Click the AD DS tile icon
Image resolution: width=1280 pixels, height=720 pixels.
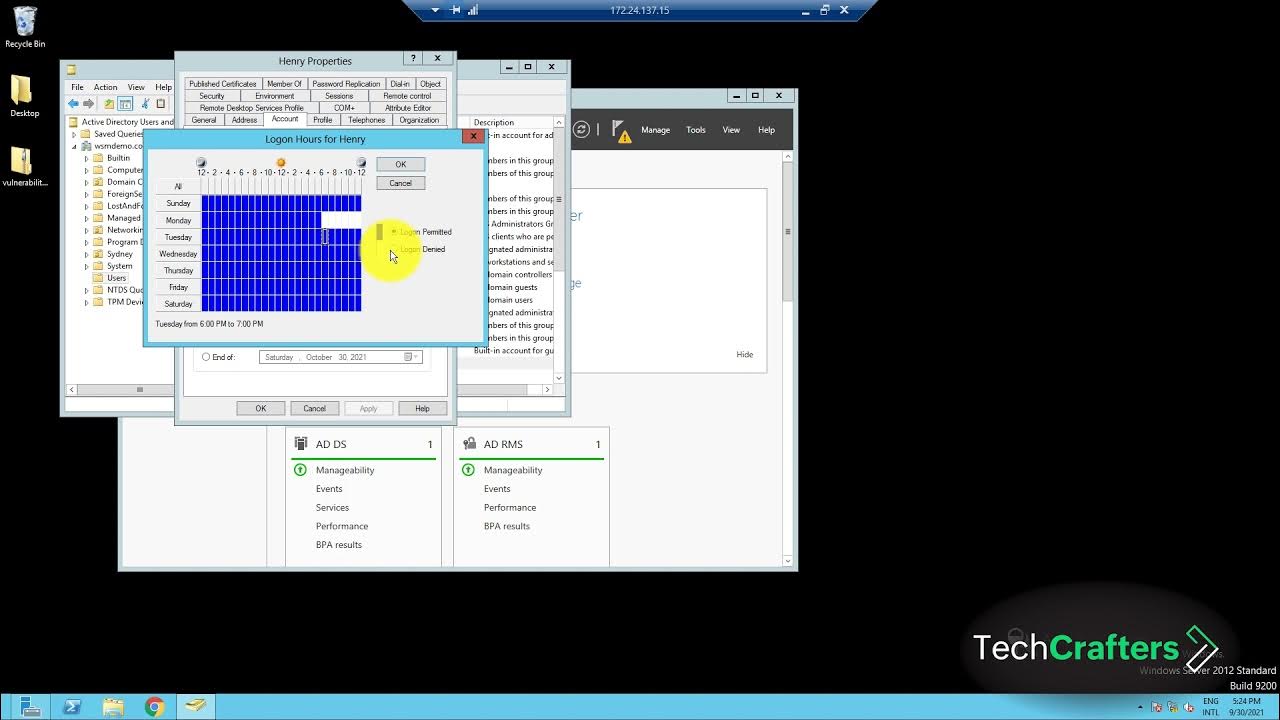(301, 444)
